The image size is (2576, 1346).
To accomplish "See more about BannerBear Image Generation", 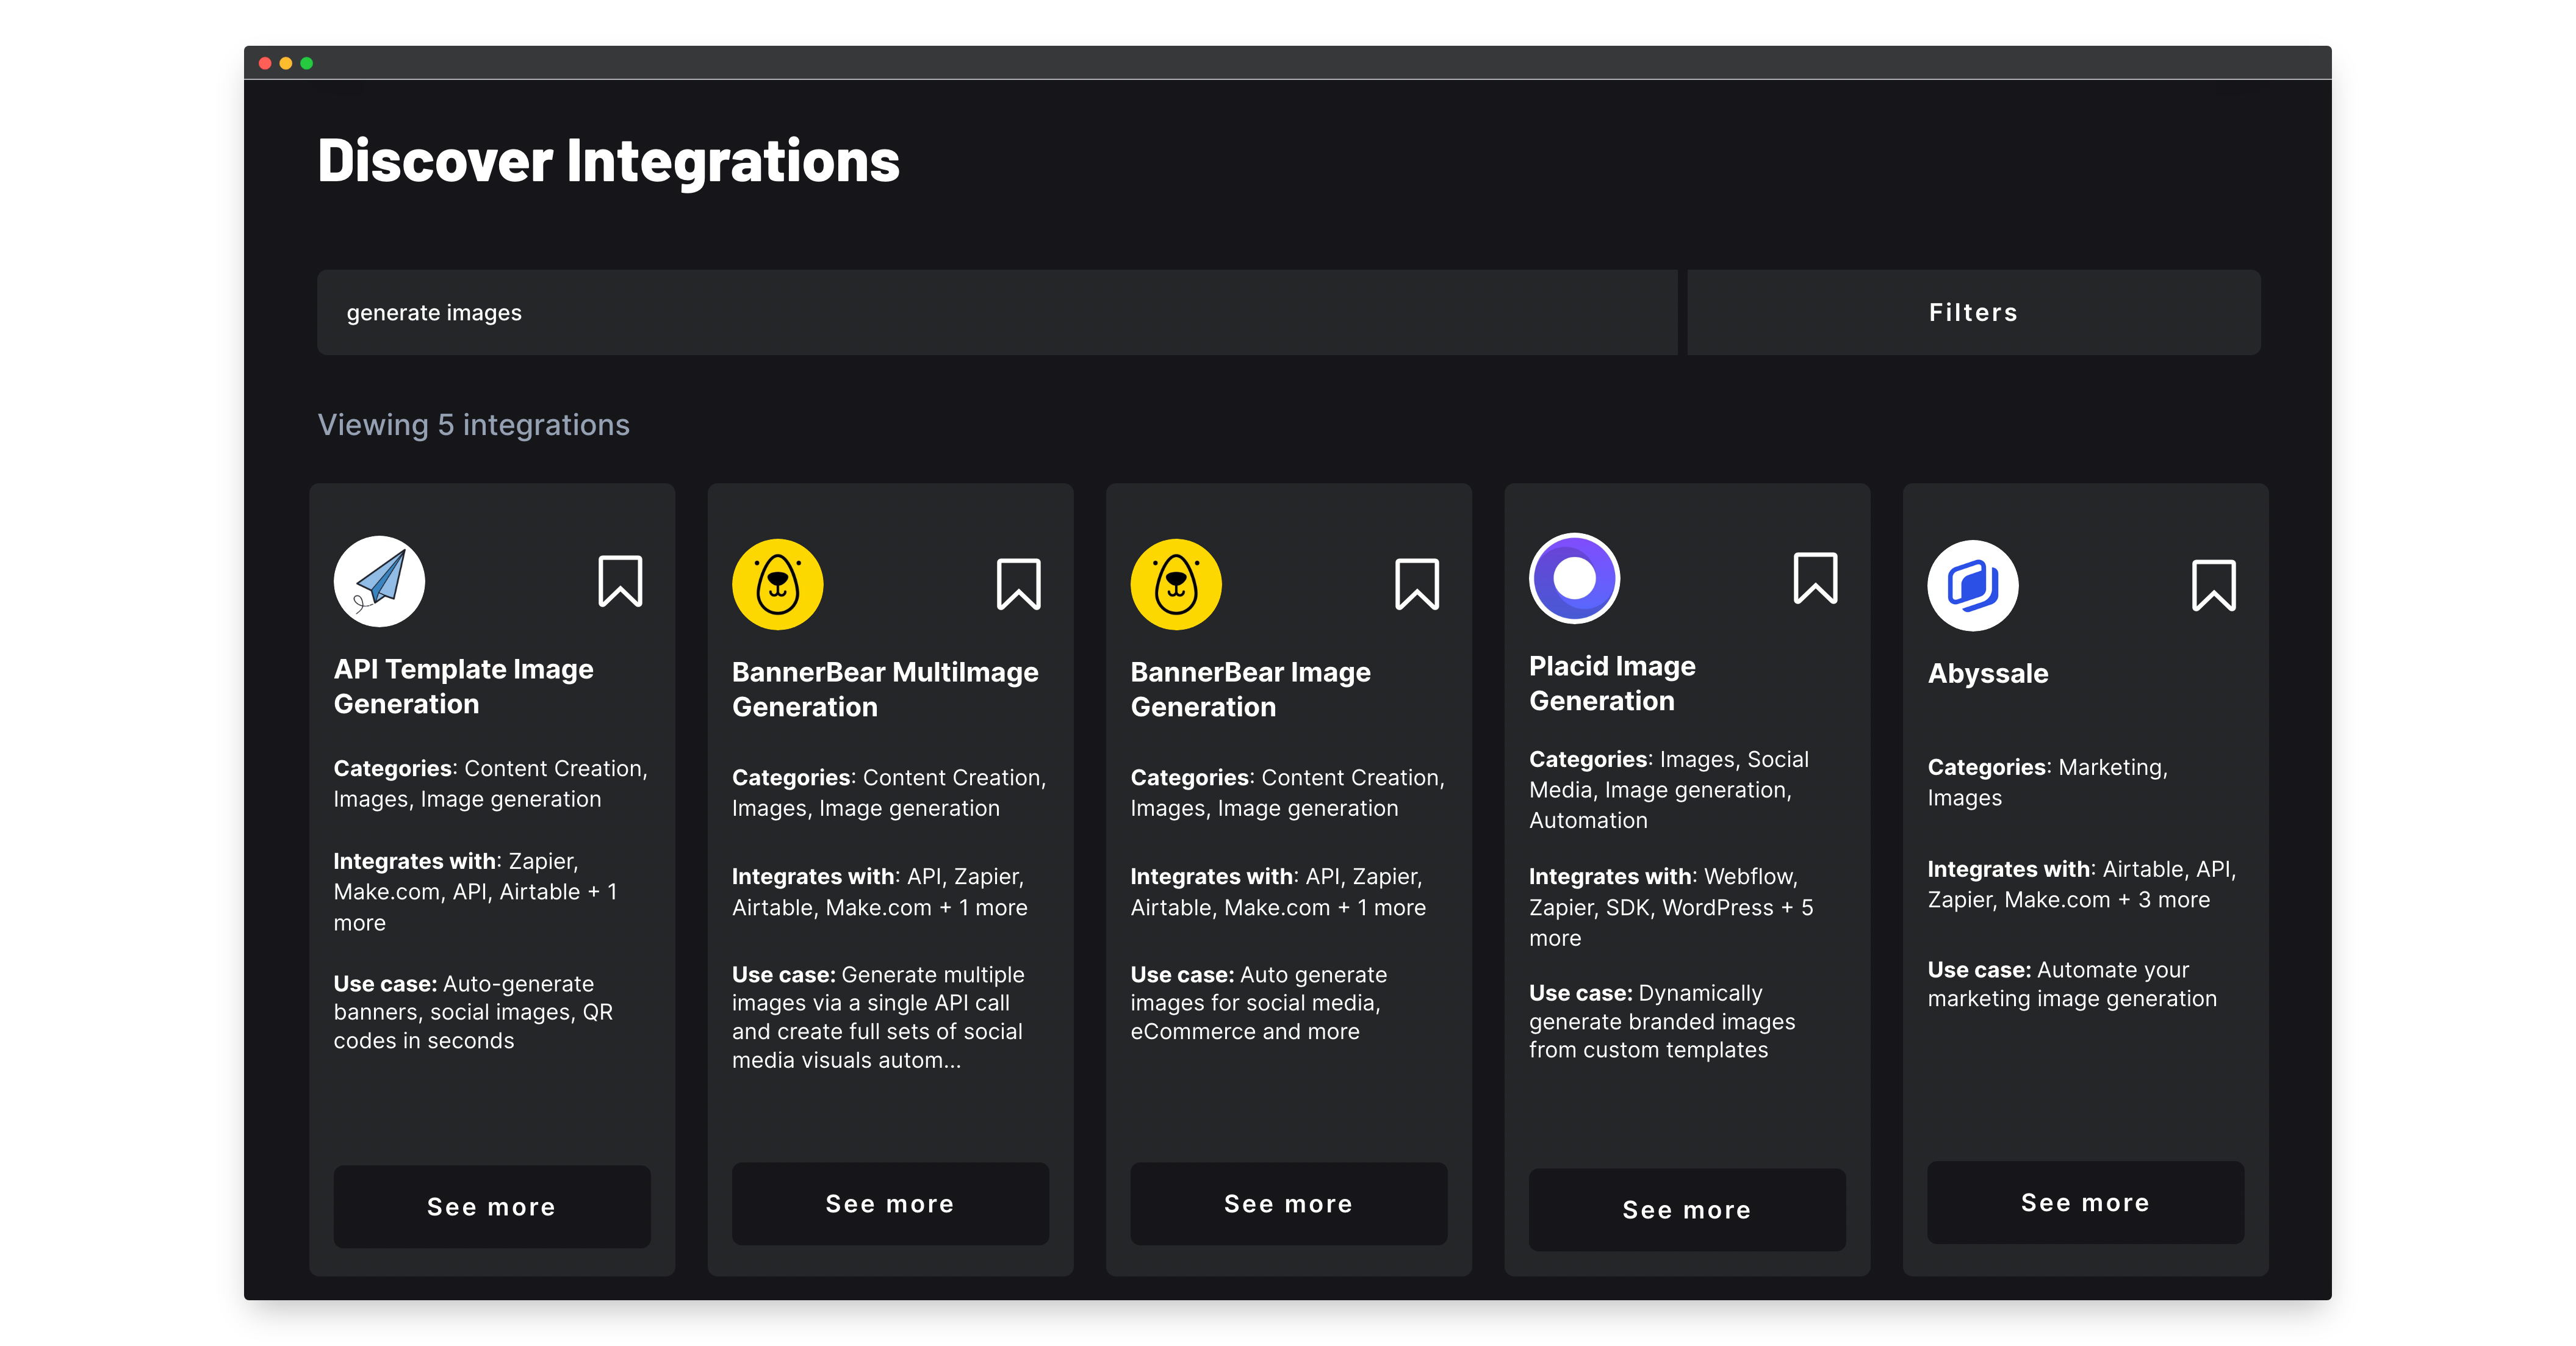I will pos(1288,1203).
